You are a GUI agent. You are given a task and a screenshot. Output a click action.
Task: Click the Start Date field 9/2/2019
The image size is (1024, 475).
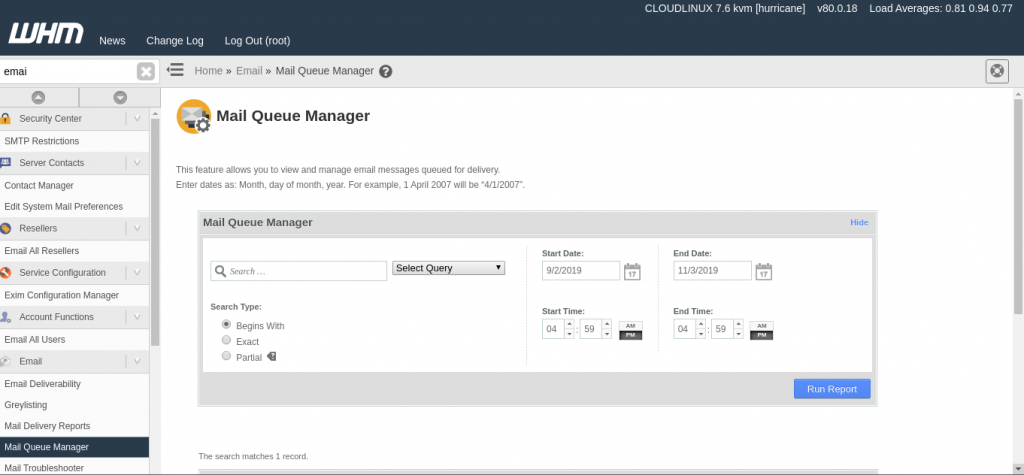coord(581,270)
